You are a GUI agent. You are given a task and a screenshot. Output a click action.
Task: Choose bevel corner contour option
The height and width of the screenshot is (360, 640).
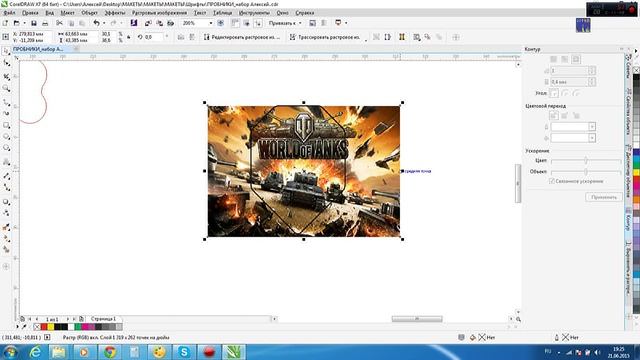576,93
